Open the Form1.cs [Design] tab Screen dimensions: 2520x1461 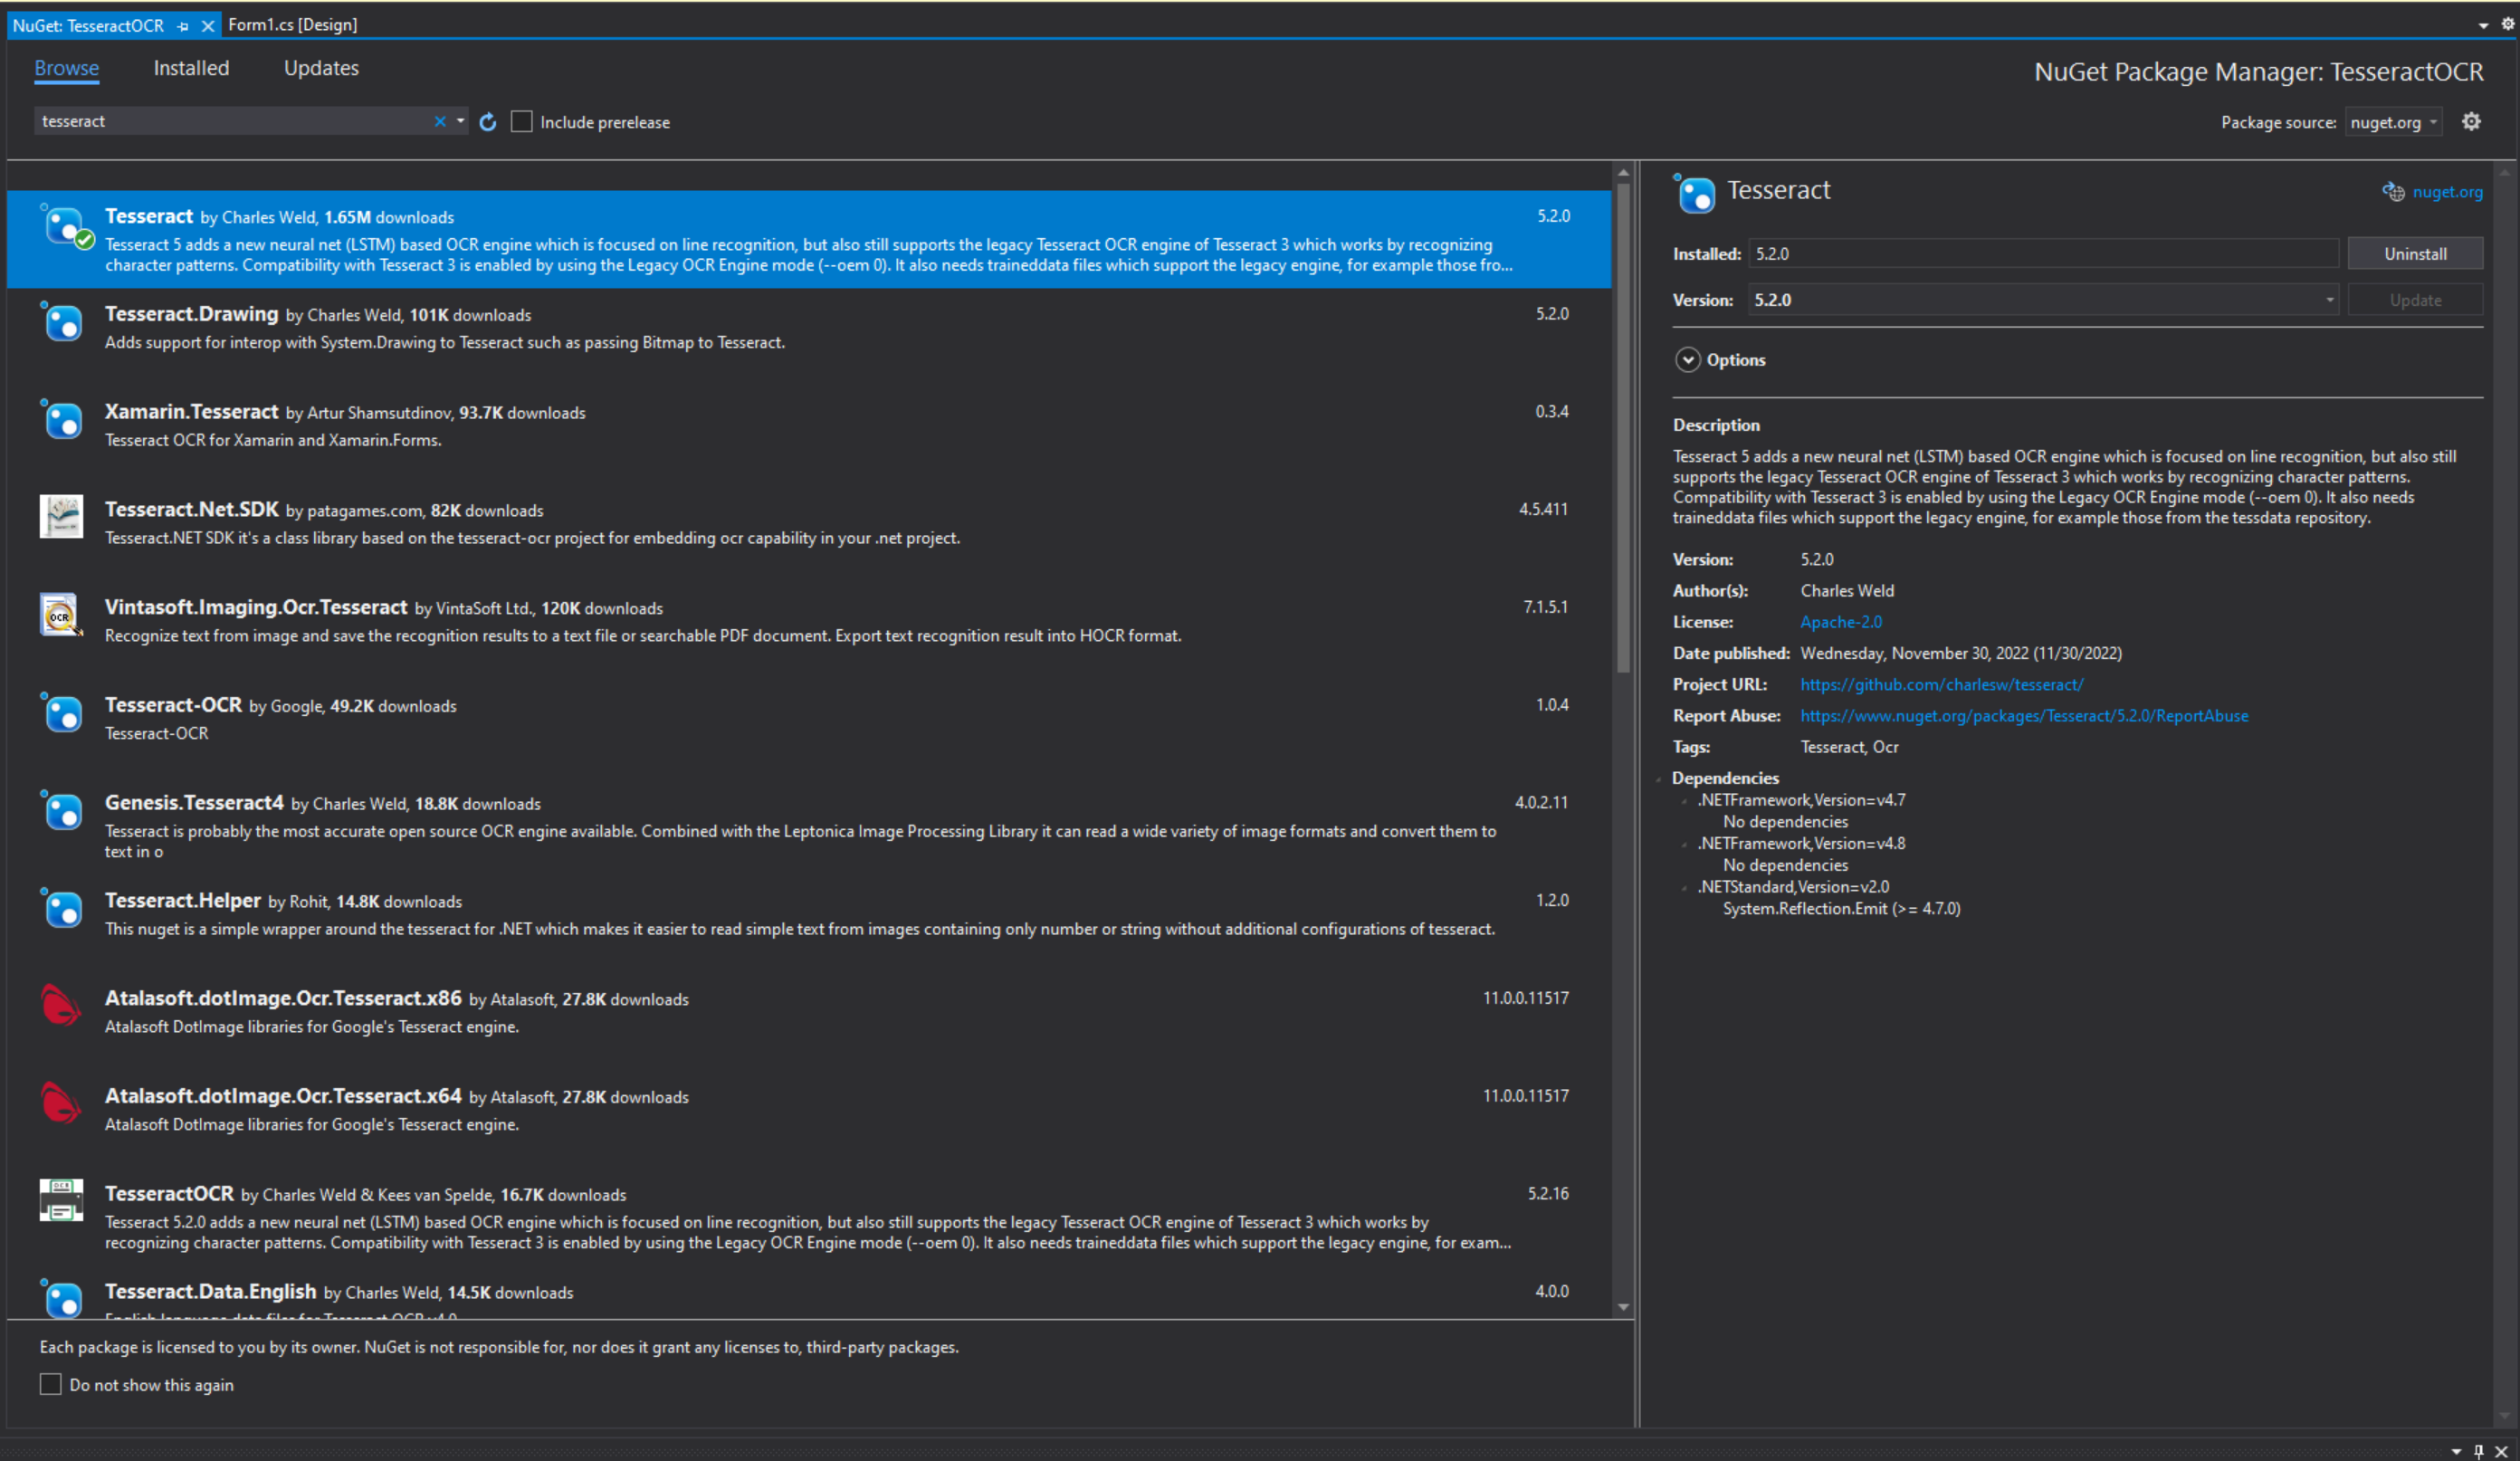click(x=292, y=25)
